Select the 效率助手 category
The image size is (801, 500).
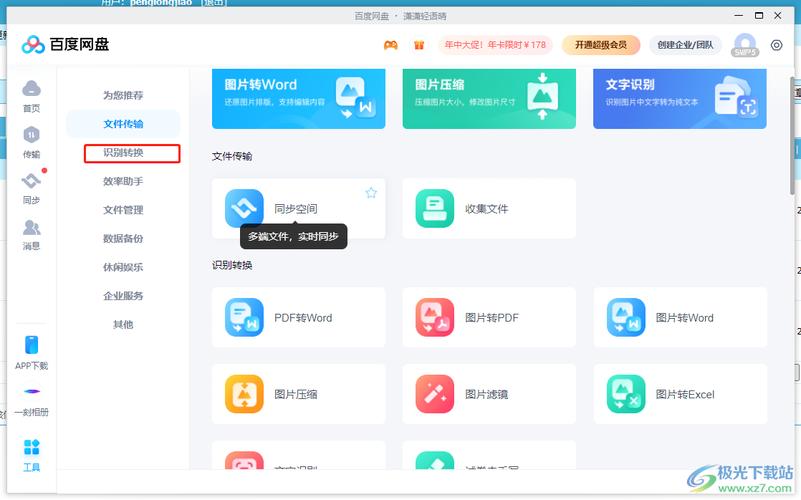click(x=123, y=181)
